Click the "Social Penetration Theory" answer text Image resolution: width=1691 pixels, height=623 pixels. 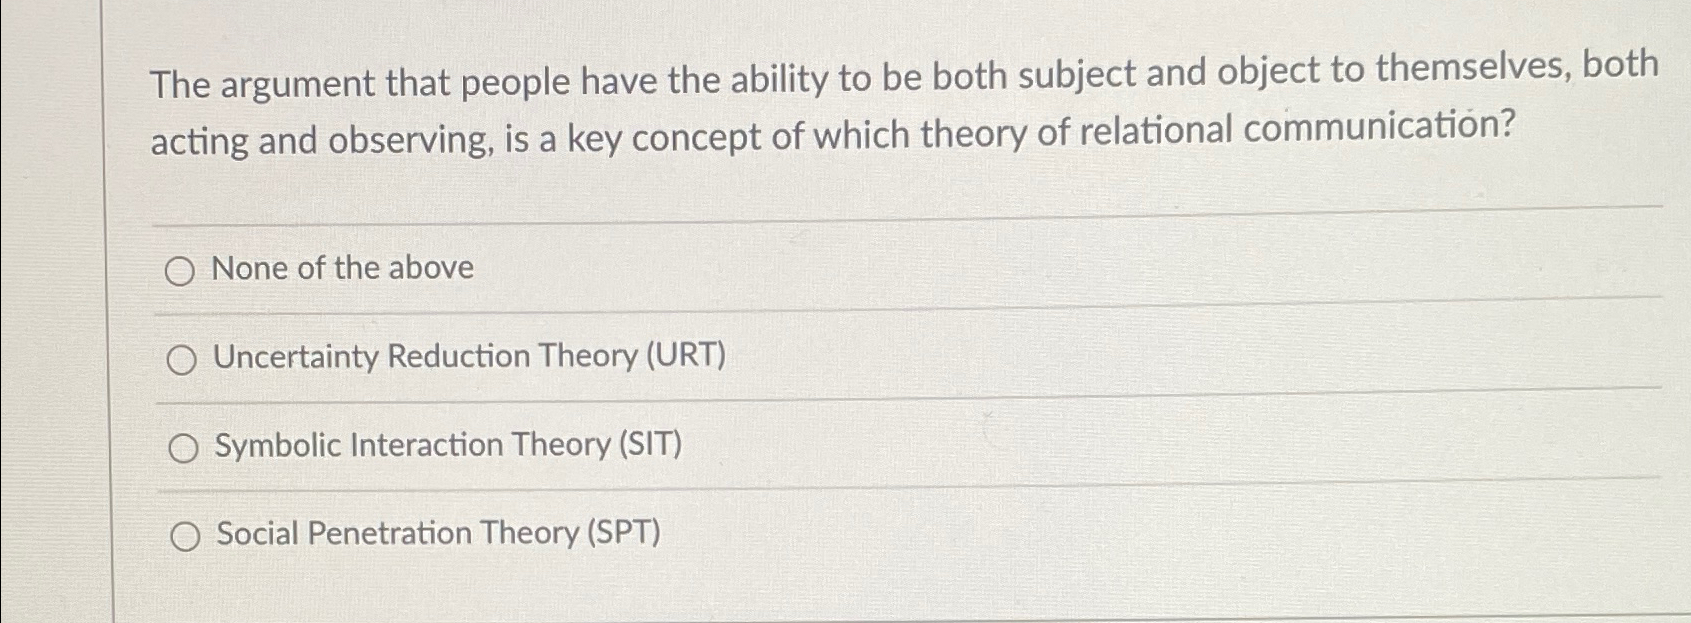pos(398,534)
